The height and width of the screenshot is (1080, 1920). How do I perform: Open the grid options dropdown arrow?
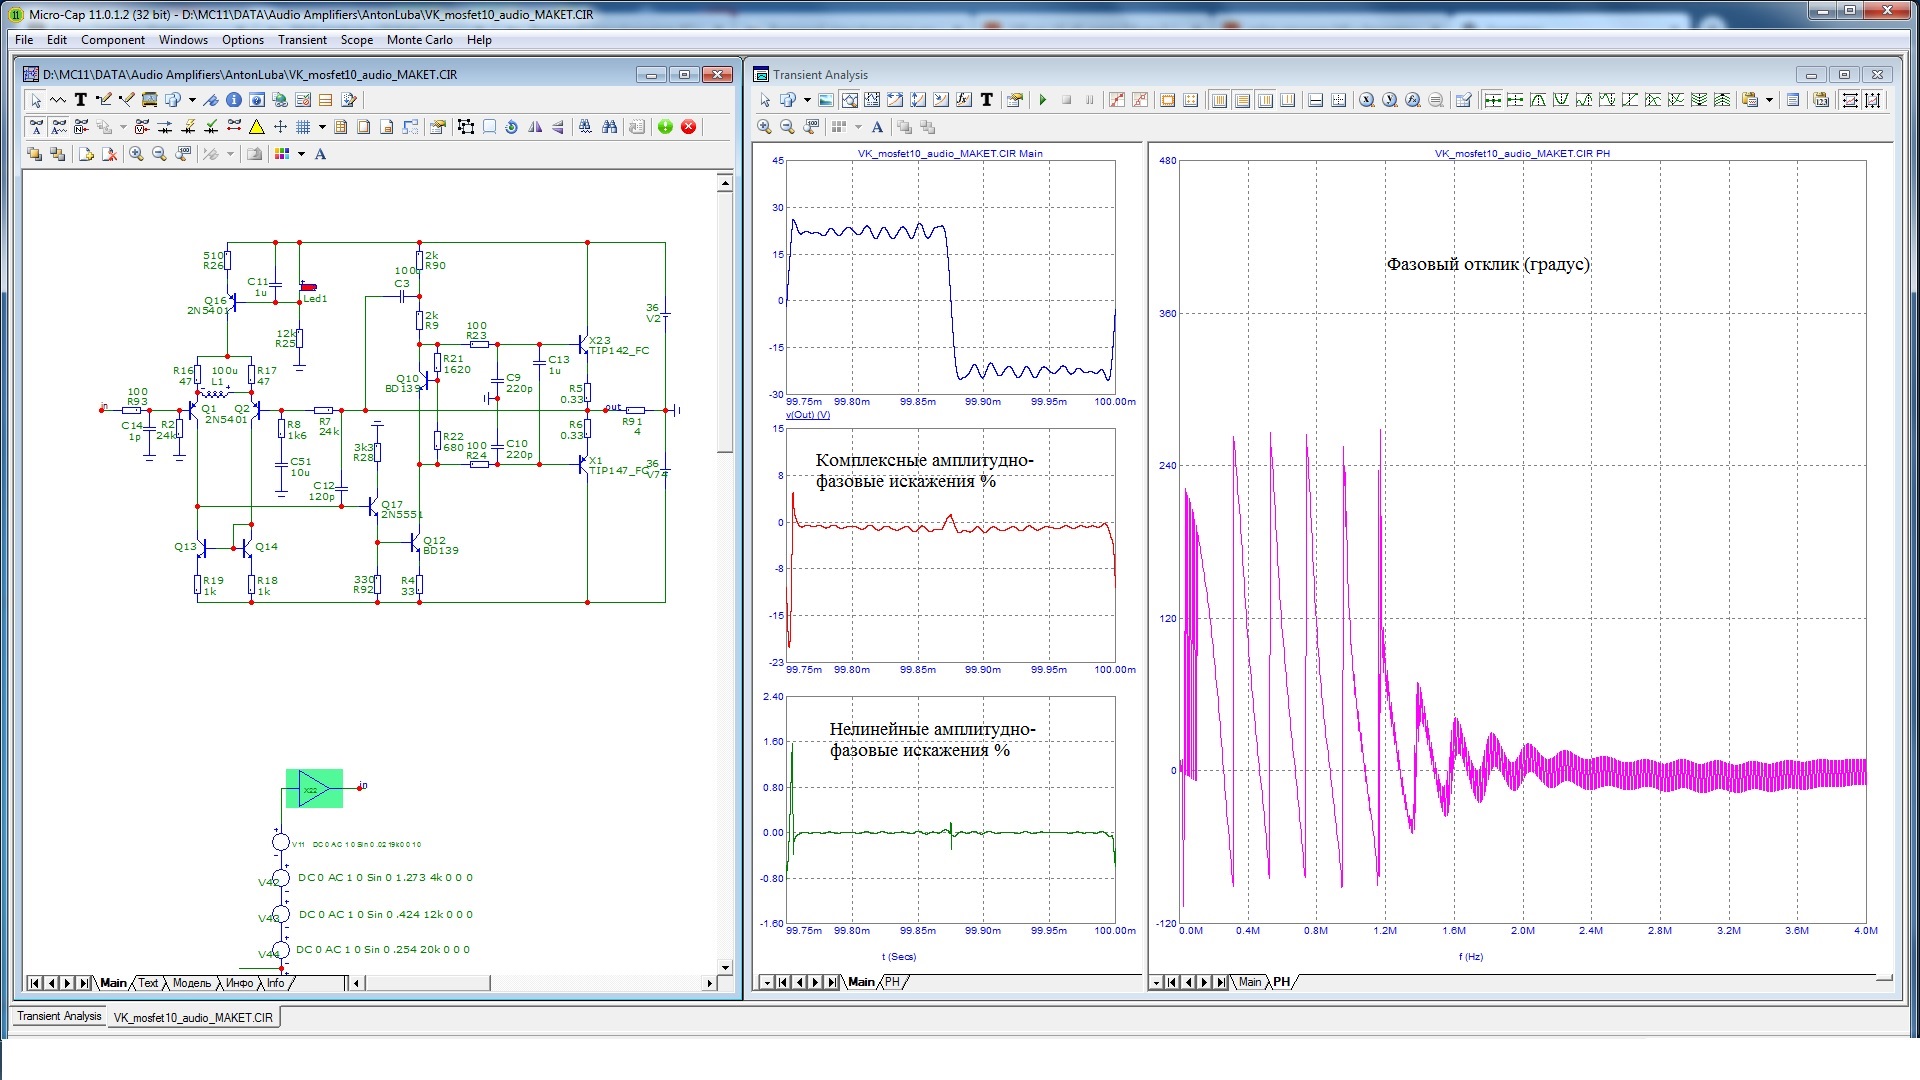pyautogui.click(x=322, y=127)
